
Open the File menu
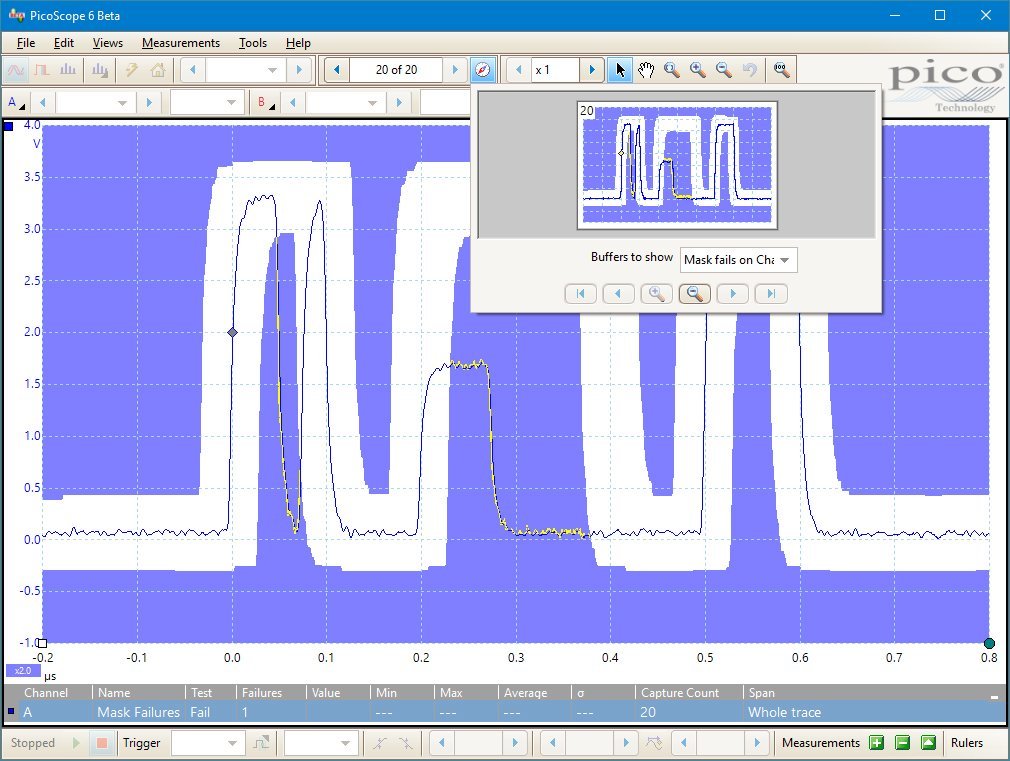[x=26, y=43]
